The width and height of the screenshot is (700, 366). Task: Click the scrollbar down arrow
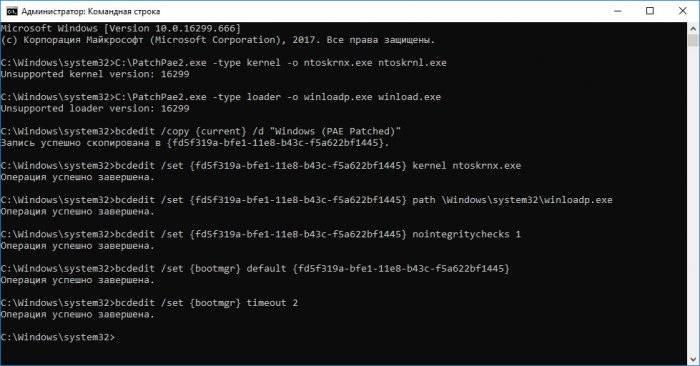(693, 358)
